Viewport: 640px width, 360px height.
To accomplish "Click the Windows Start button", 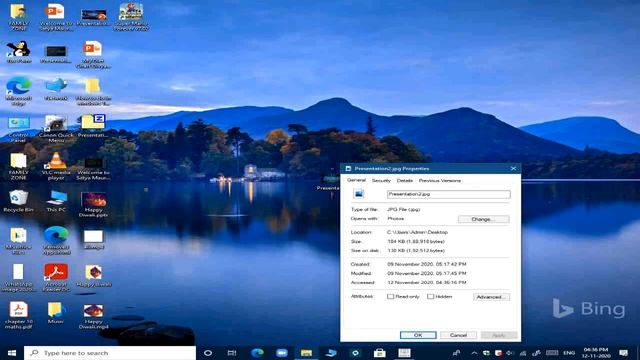I will 12,353.
